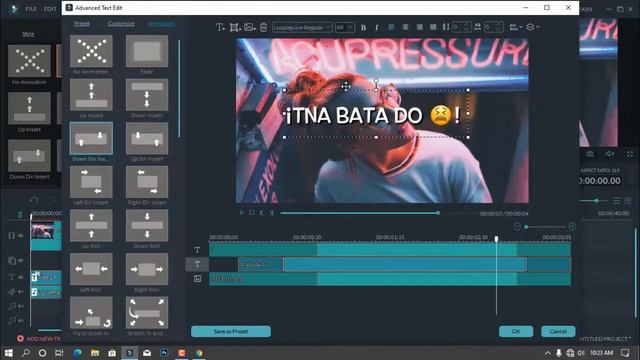This screenshot has height=360, width=640.
Task: Switch to the Preset tab
Action: (82, 24)
